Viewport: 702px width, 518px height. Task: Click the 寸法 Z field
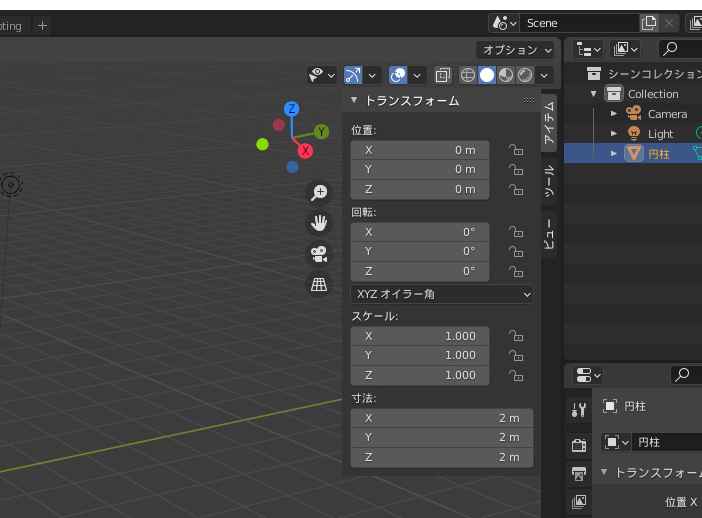pos(442,457)
